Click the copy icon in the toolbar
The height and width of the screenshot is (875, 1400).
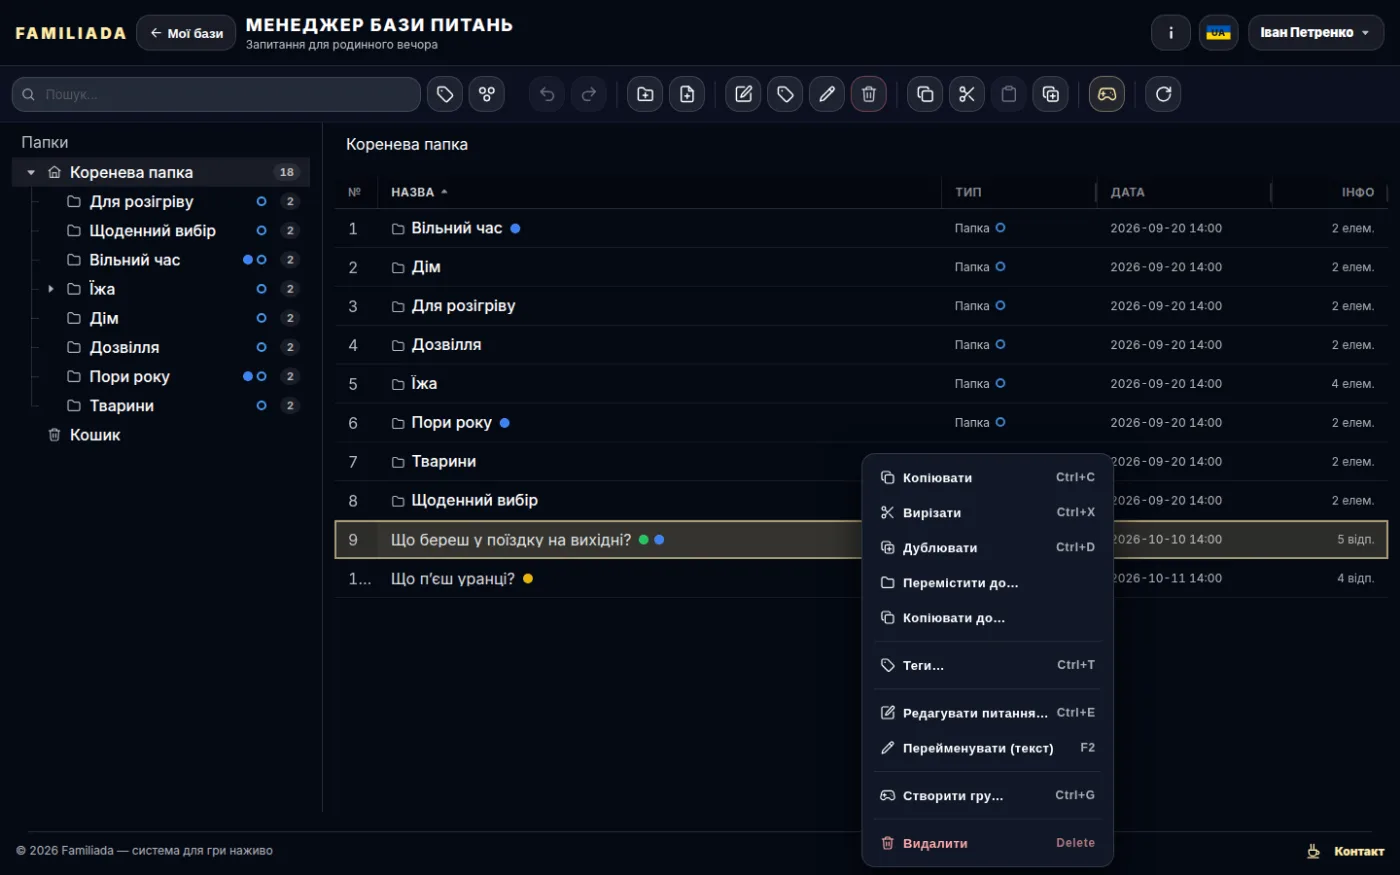coord(925,94)
